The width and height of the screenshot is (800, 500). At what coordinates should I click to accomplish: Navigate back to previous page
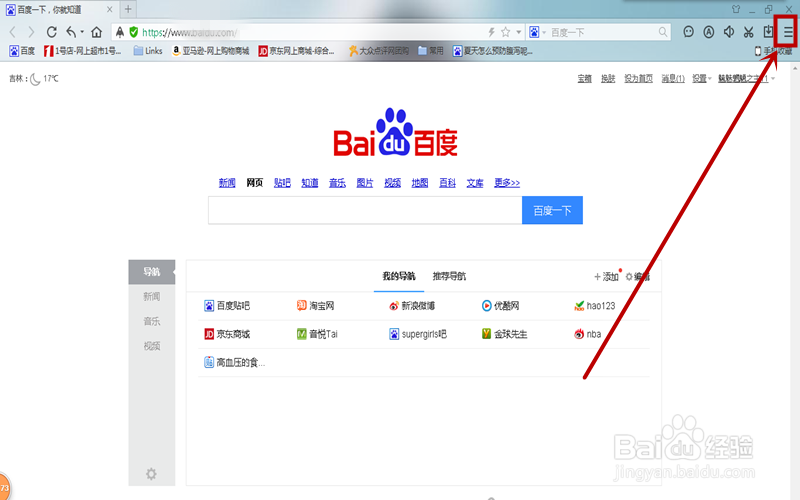13,32
